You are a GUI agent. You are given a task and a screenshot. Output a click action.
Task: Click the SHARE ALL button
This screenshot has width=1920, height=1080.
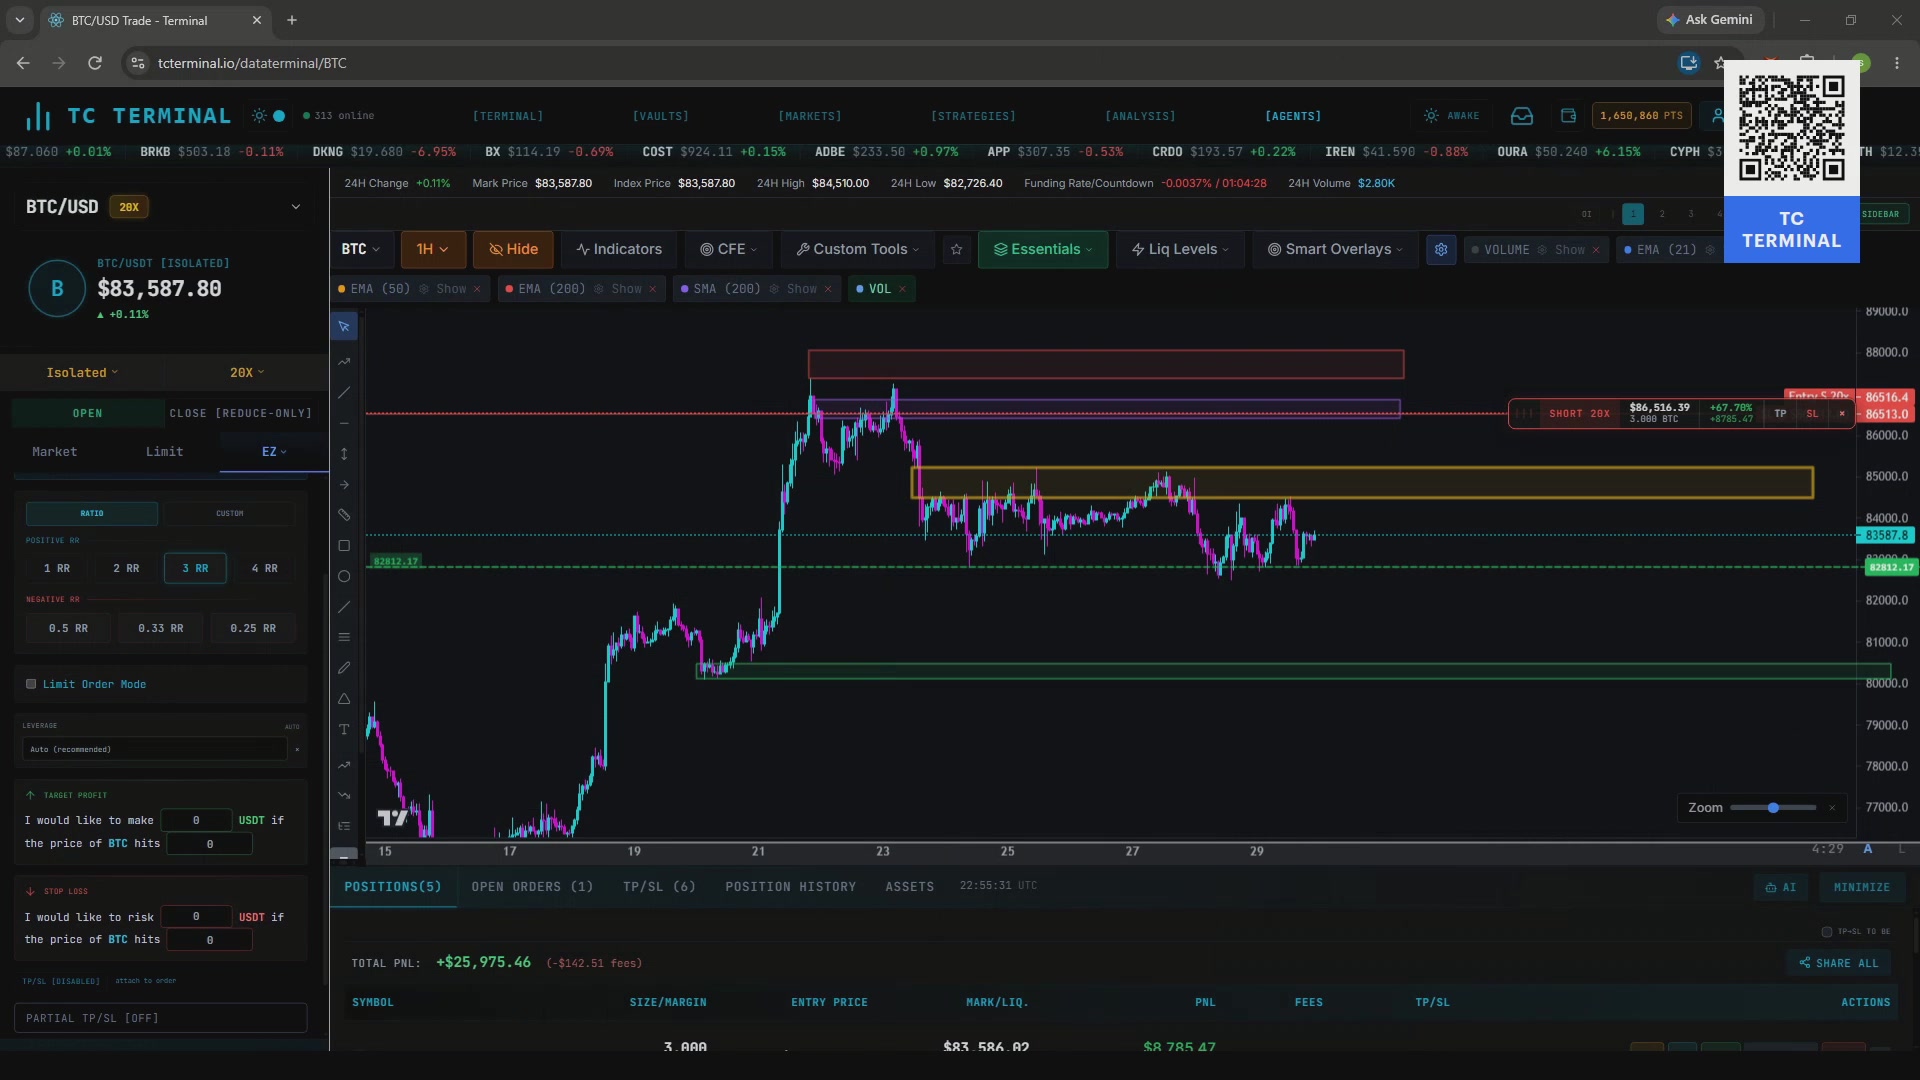(1839, 964)
